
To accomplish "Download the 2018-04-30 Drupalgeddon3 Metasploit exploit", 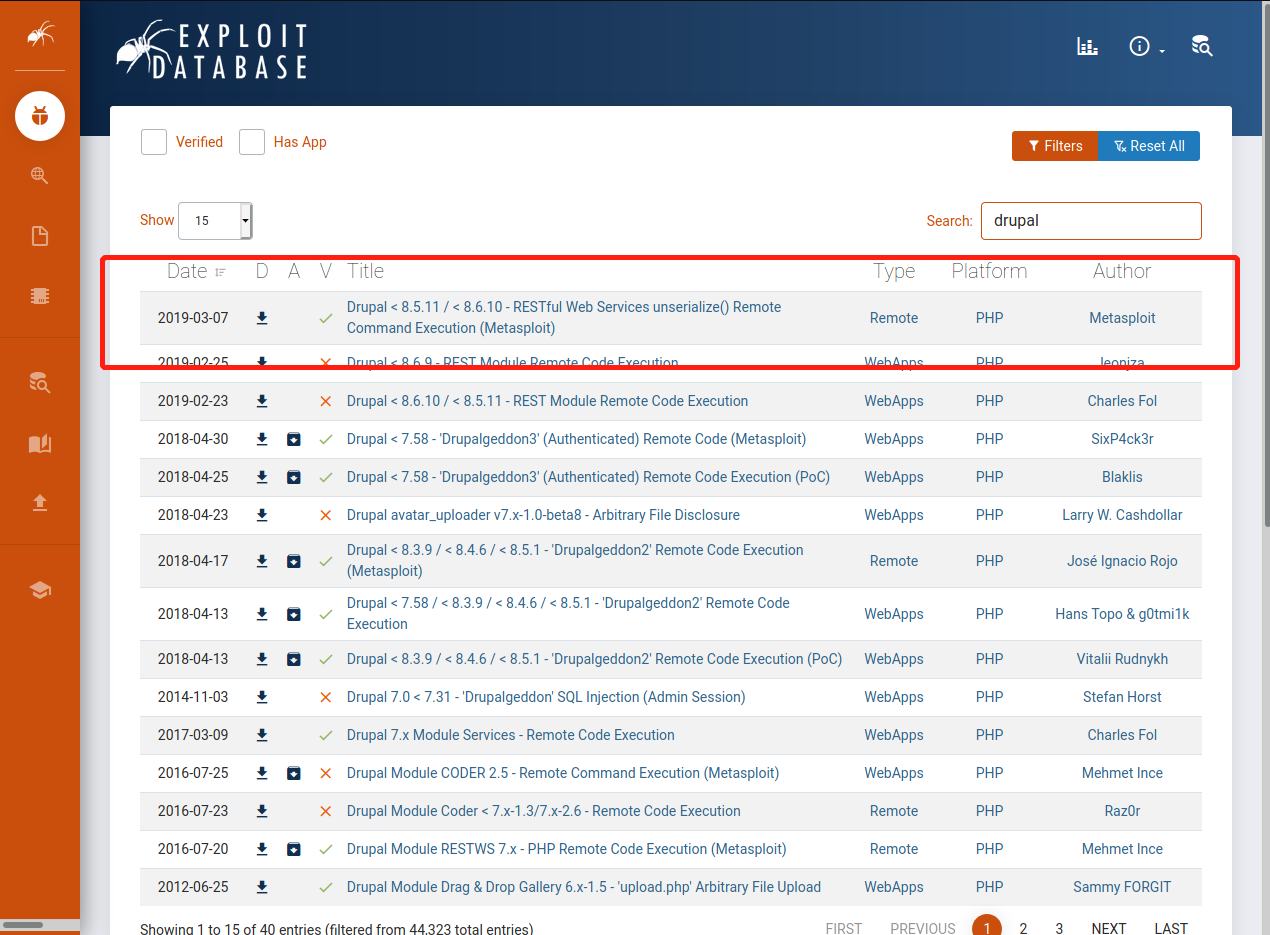I will click(x=262, y=439).
